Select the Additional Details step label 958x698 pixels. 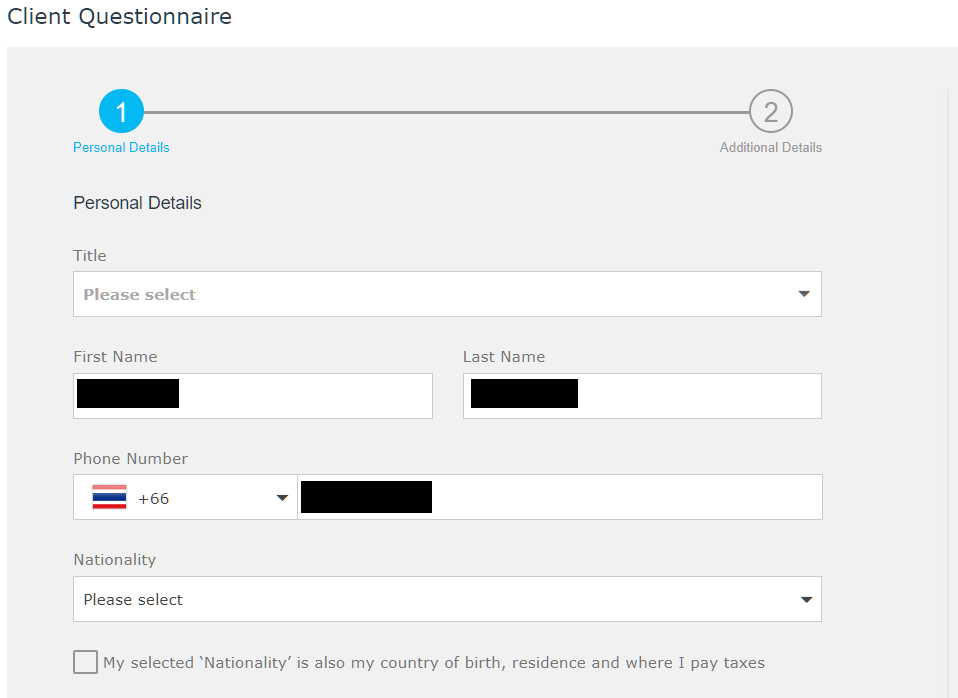[770, 147]
